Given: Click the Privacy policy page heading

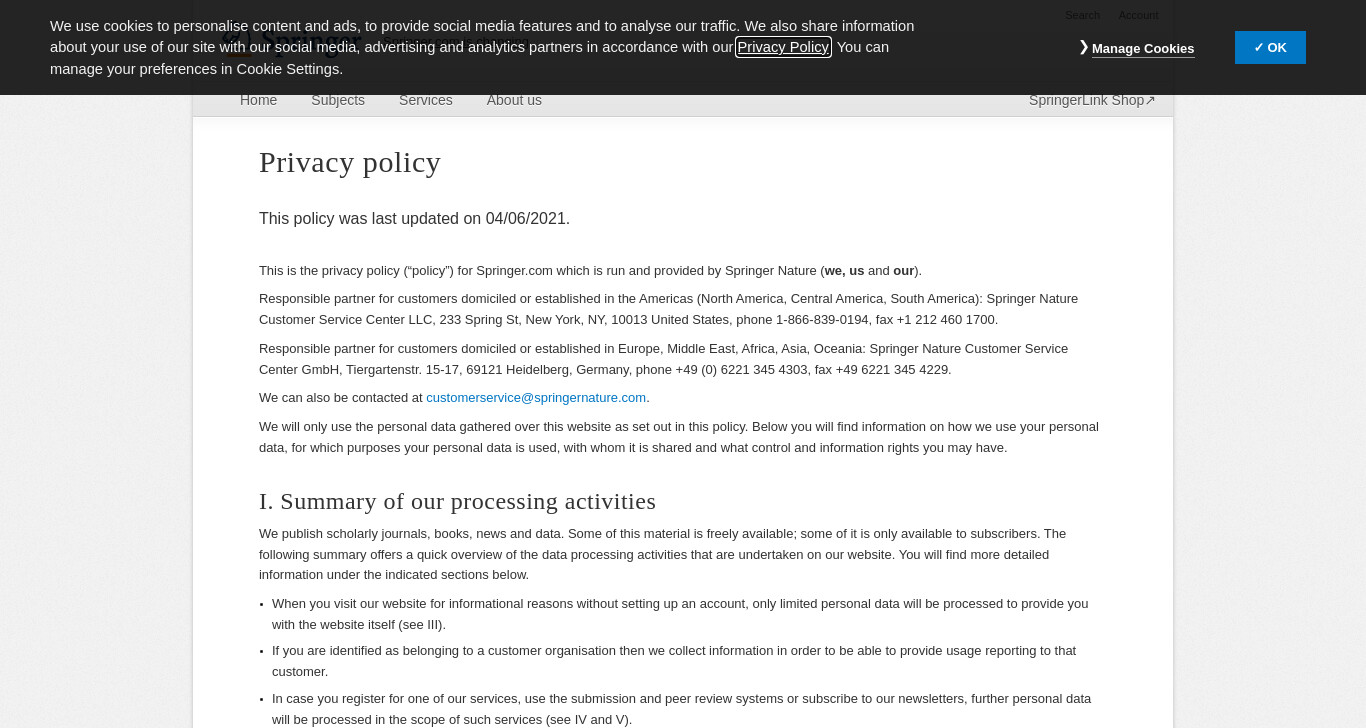Looking at the screenshot, I should (350, 162).
